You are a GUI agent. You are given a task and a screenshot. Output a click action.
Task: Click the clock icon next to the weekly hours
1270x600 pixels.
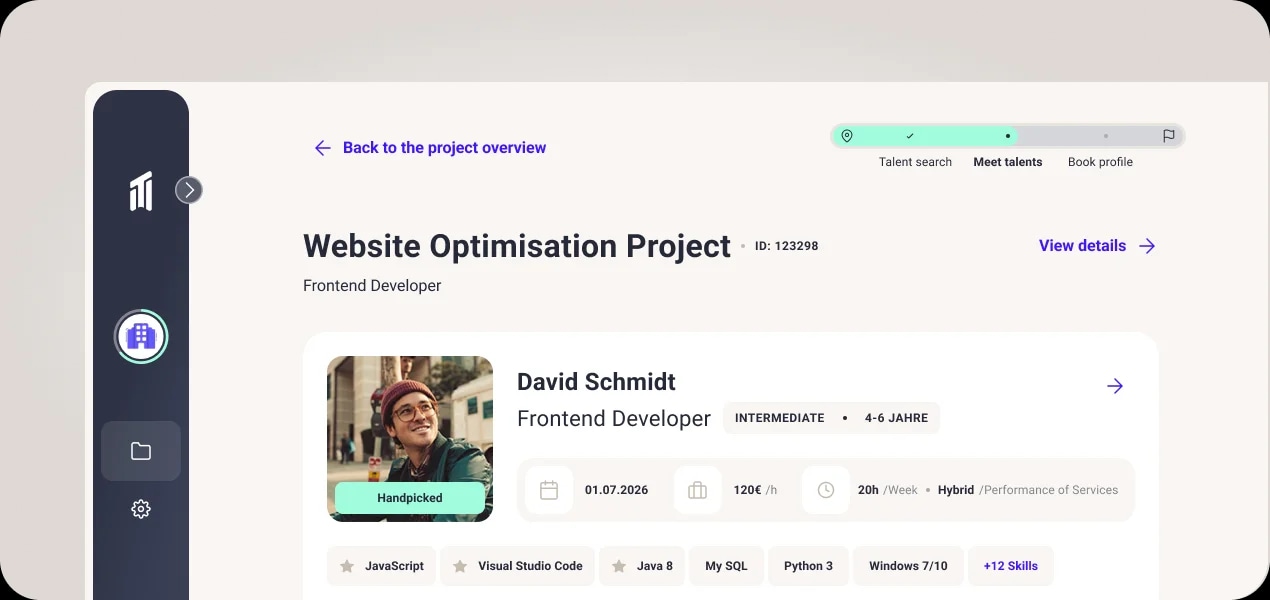point(825,489)
